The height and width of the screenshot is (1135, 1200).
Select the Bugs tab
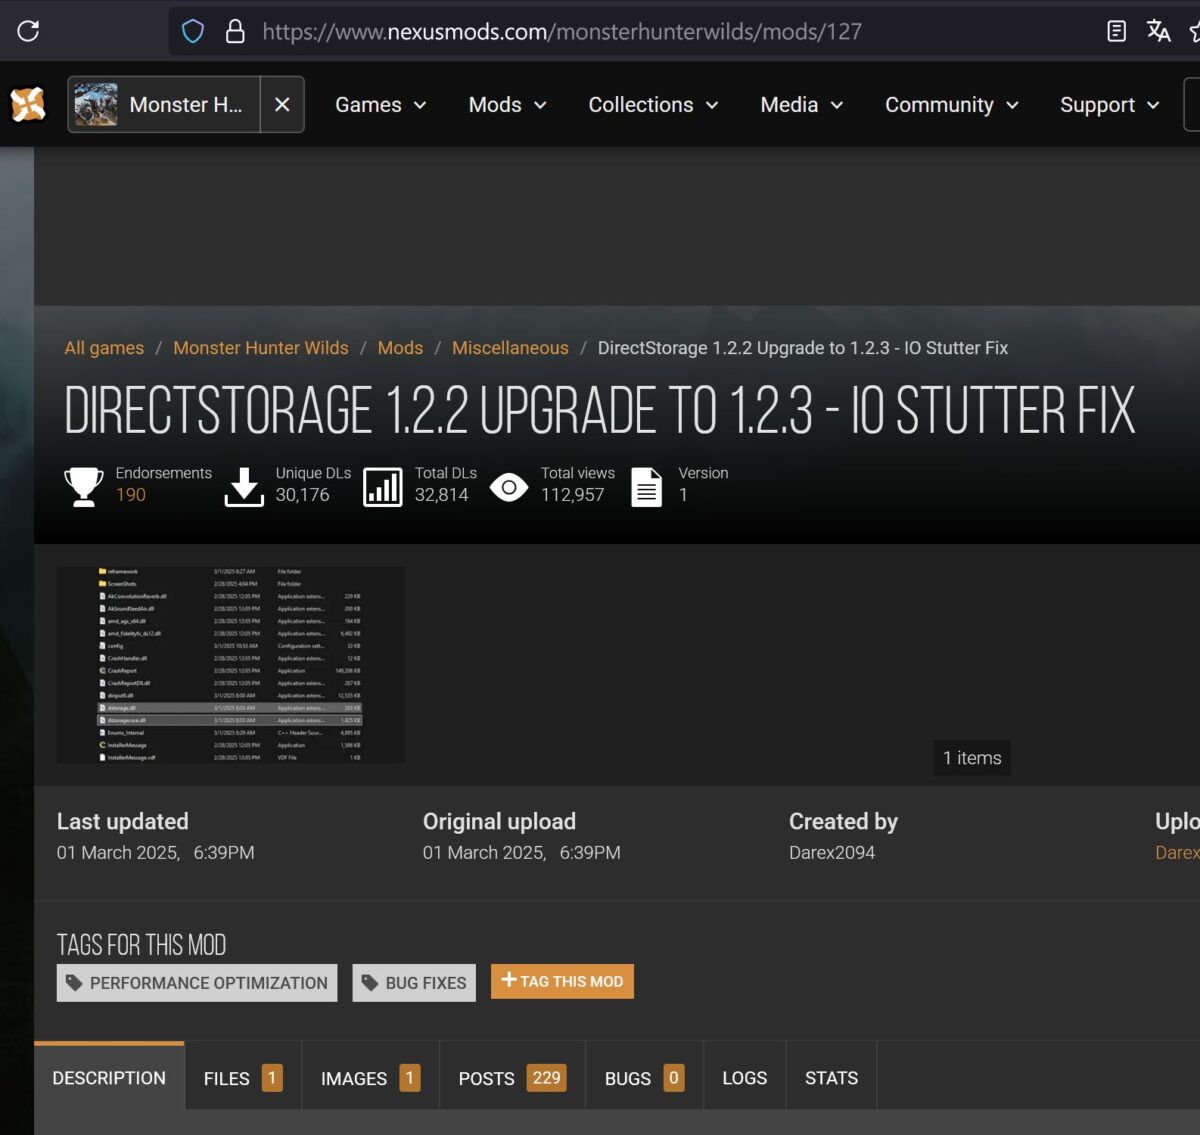click(x=643, y=1078)
